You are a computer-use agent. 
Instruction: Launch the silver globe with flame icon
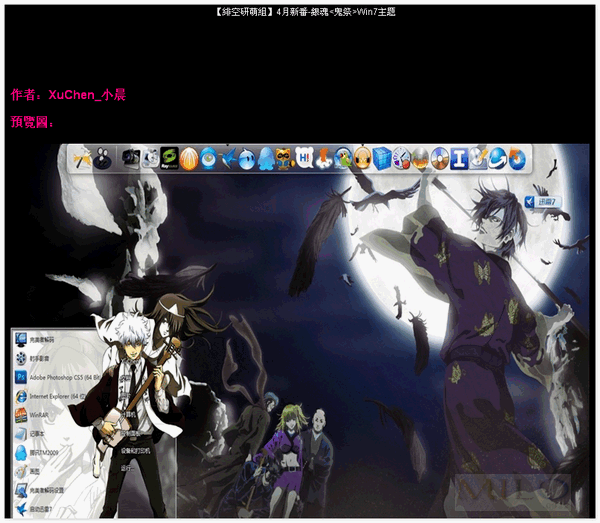click(x=420, y=158)
